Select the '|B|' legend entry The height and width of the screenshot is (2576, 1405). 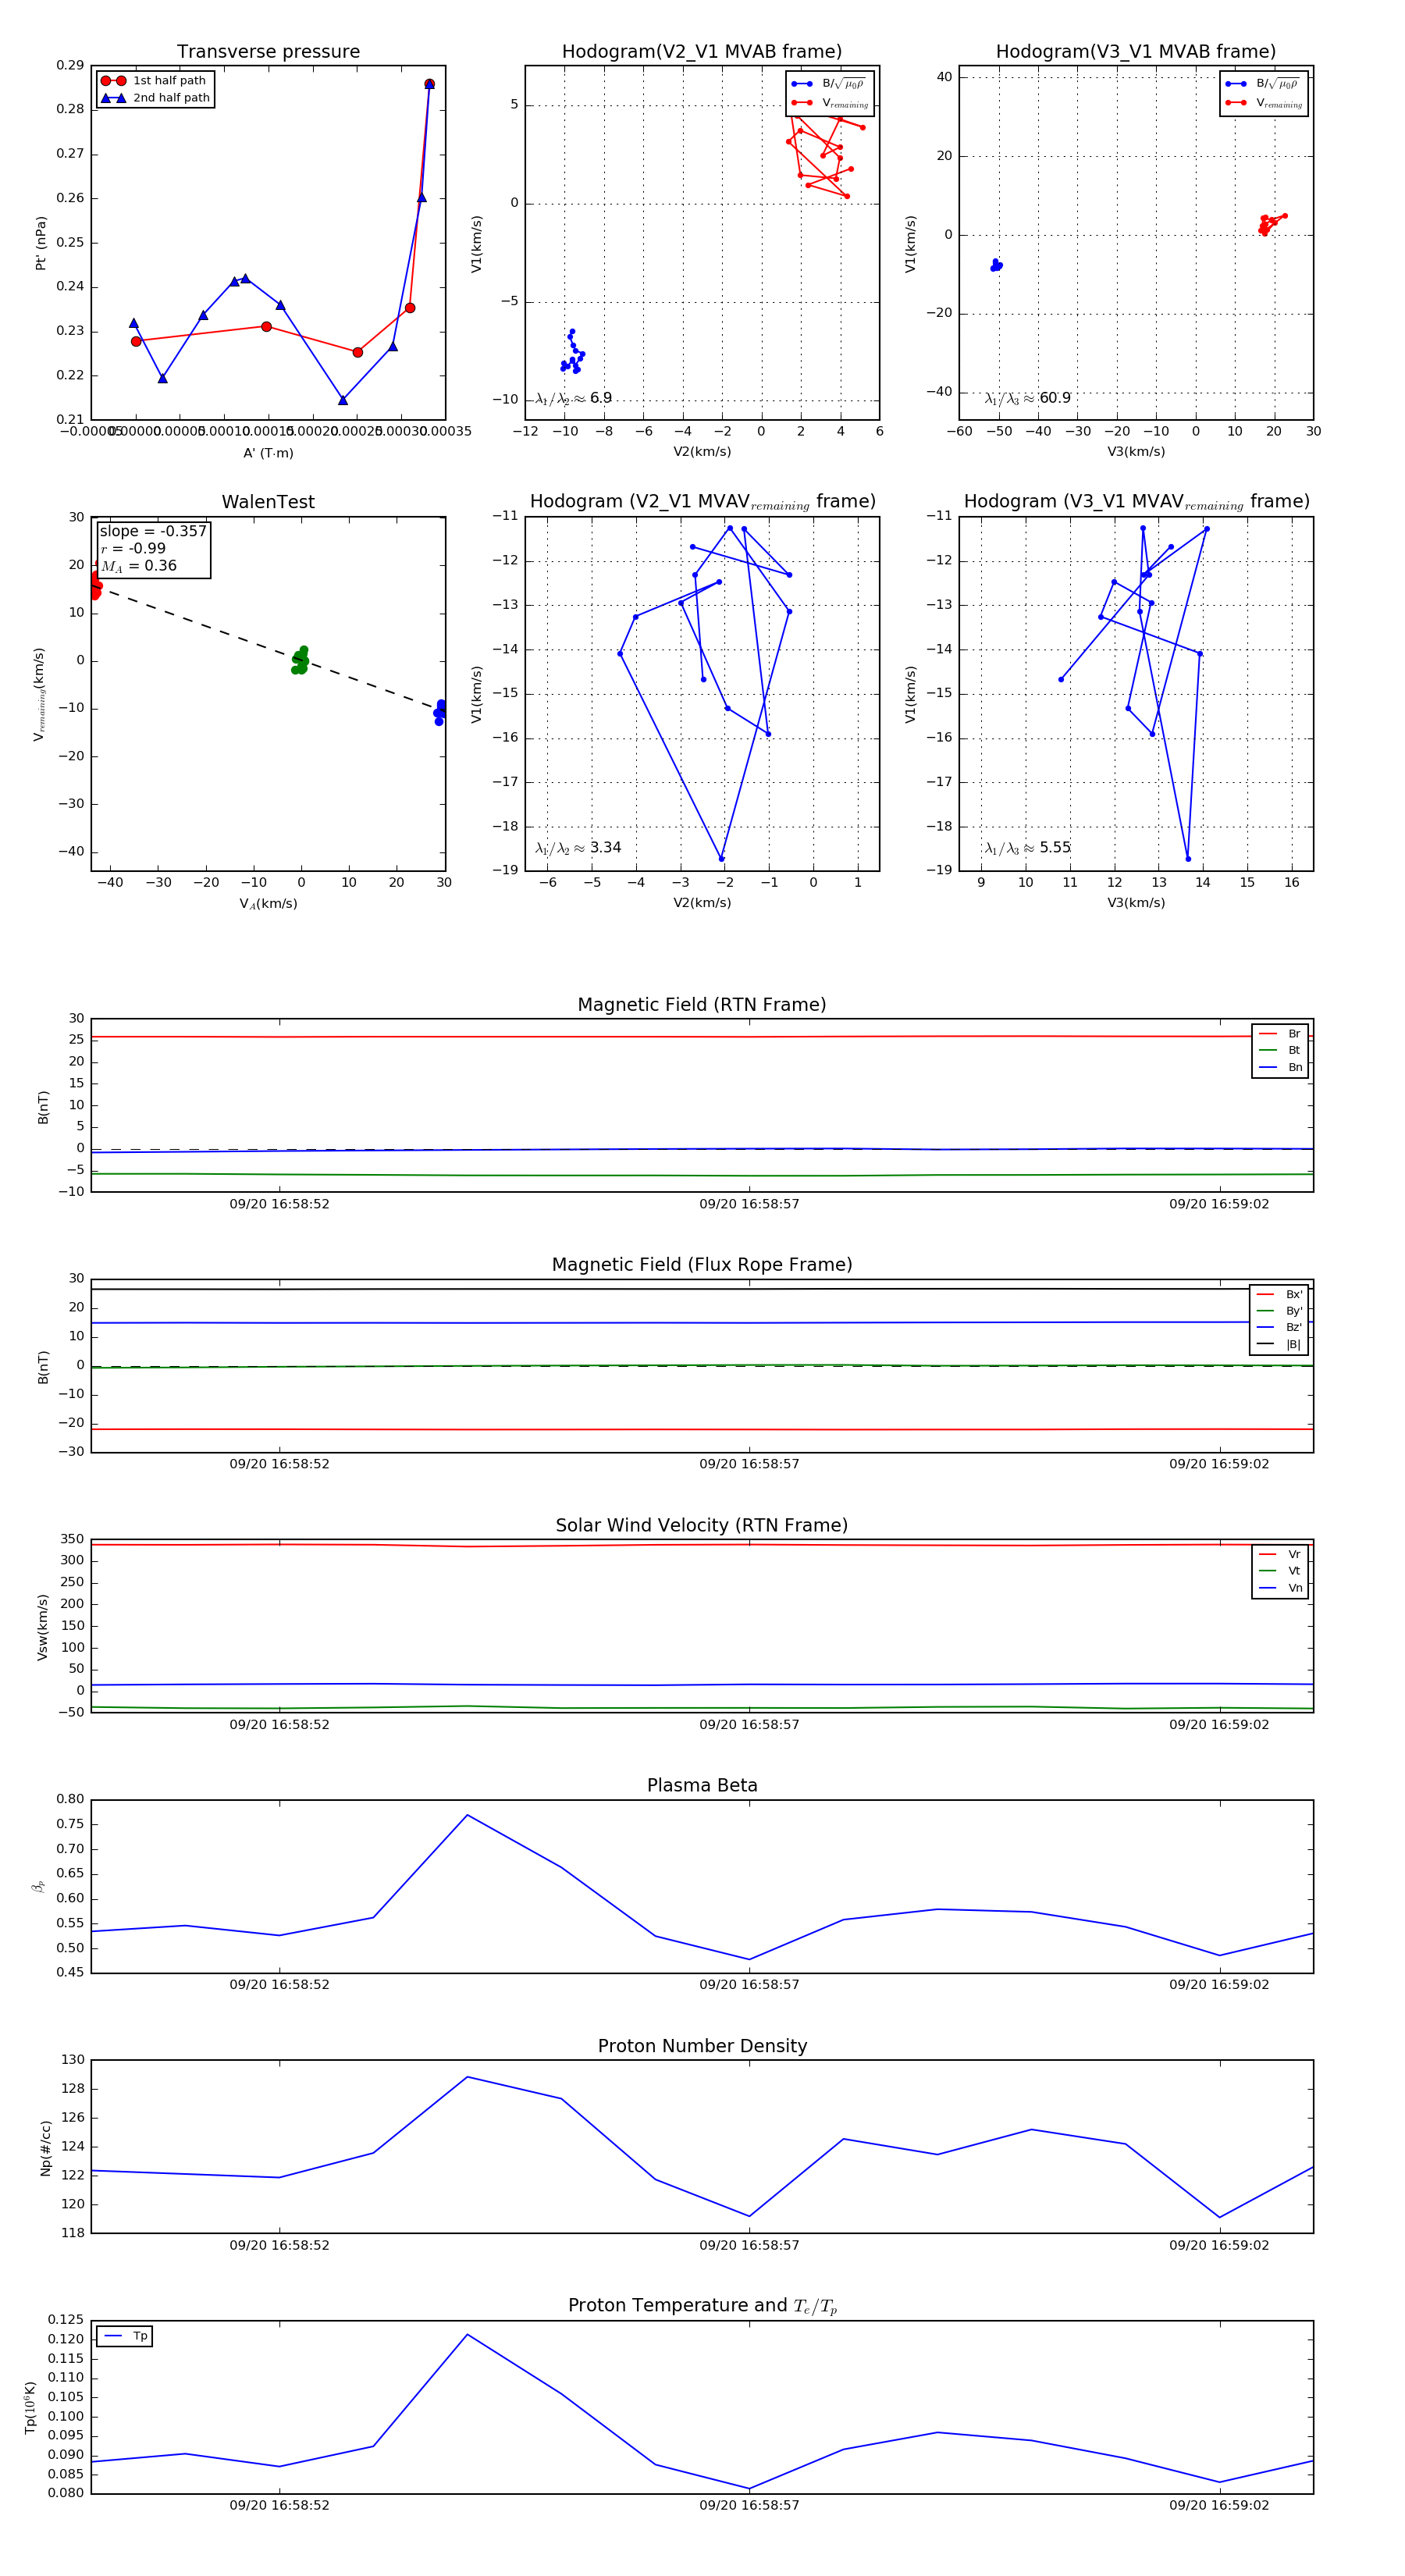pyautogui.click(x=1279, y=1345)
